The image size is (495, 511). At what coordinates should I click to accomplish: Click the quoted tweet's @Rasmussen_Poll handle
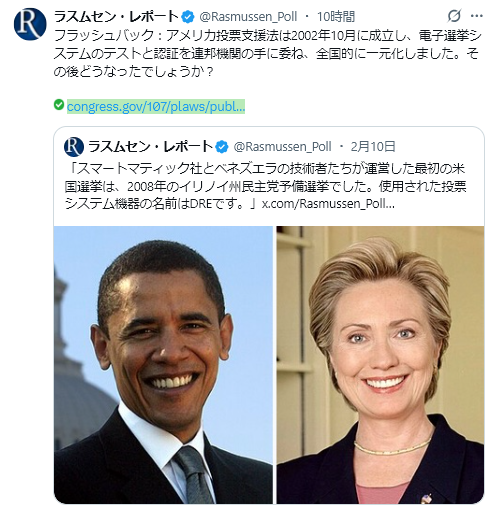pos(282,146)
